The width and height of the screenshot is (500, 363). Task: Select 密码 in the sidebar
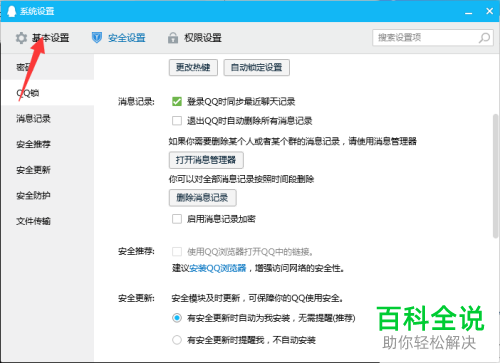(47, 67)
